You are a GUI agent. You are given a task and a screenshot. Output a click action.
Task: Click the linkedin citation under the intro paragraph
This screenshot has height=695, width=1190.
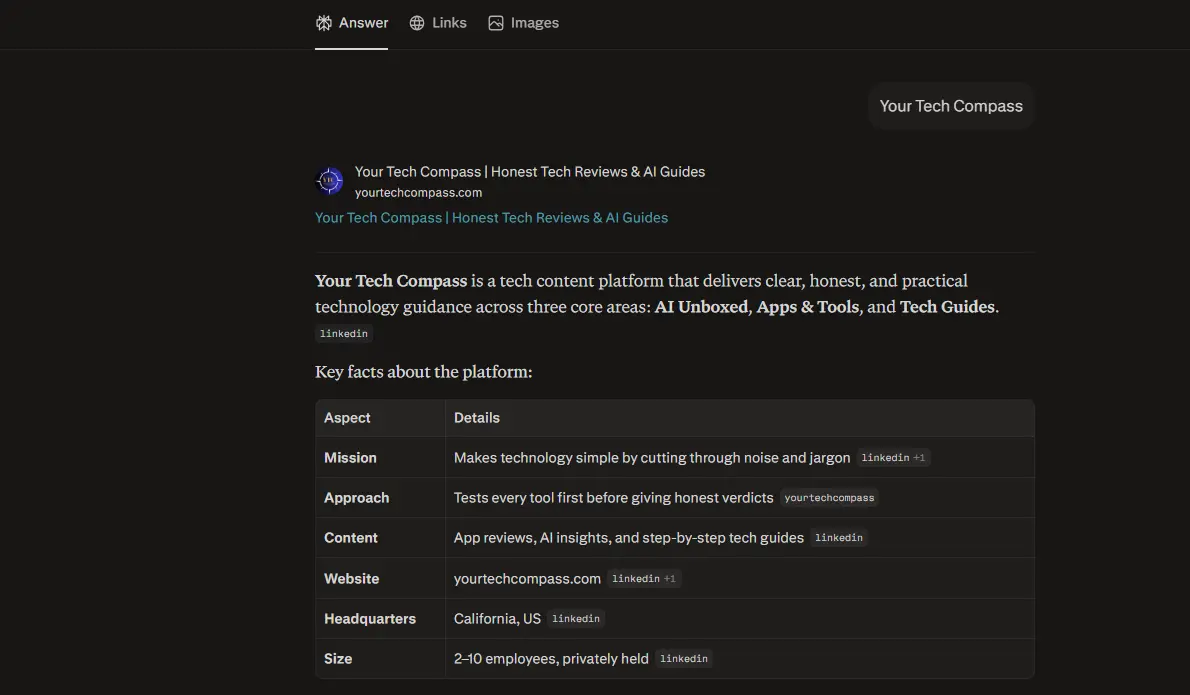(x=344, y=334)
